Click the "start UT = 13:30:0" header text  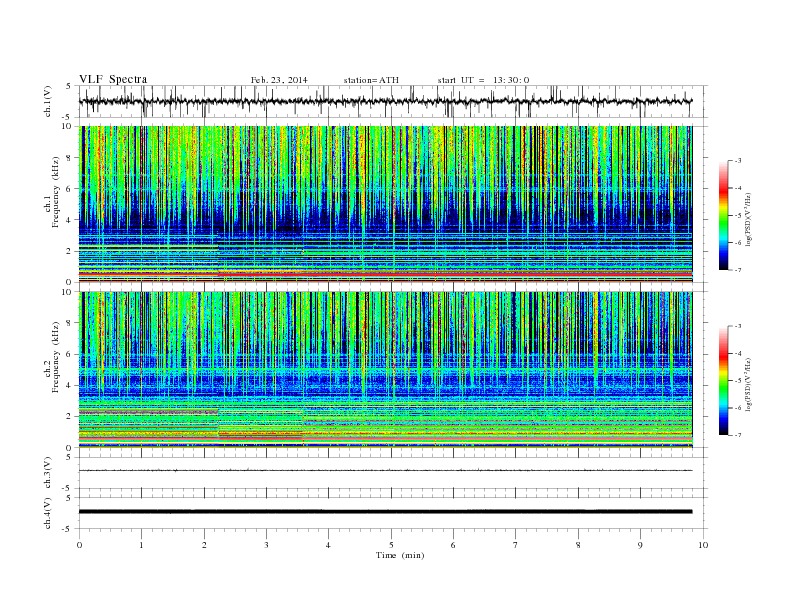tap(483, 80)
